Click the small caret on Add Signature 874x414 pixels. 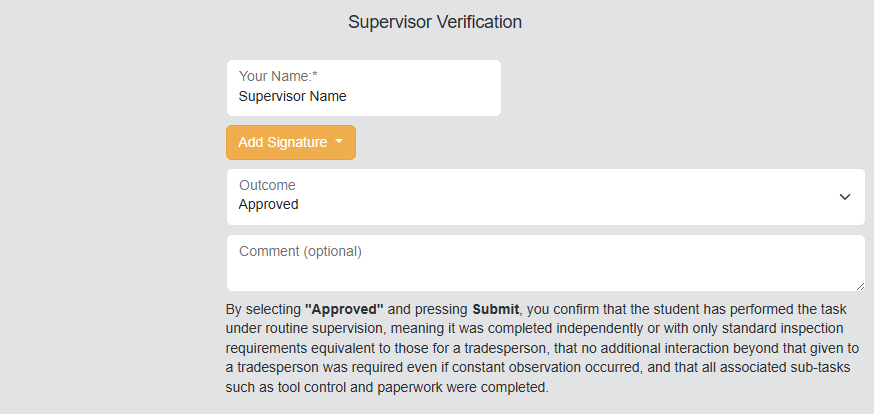click(x=339, y=142)
